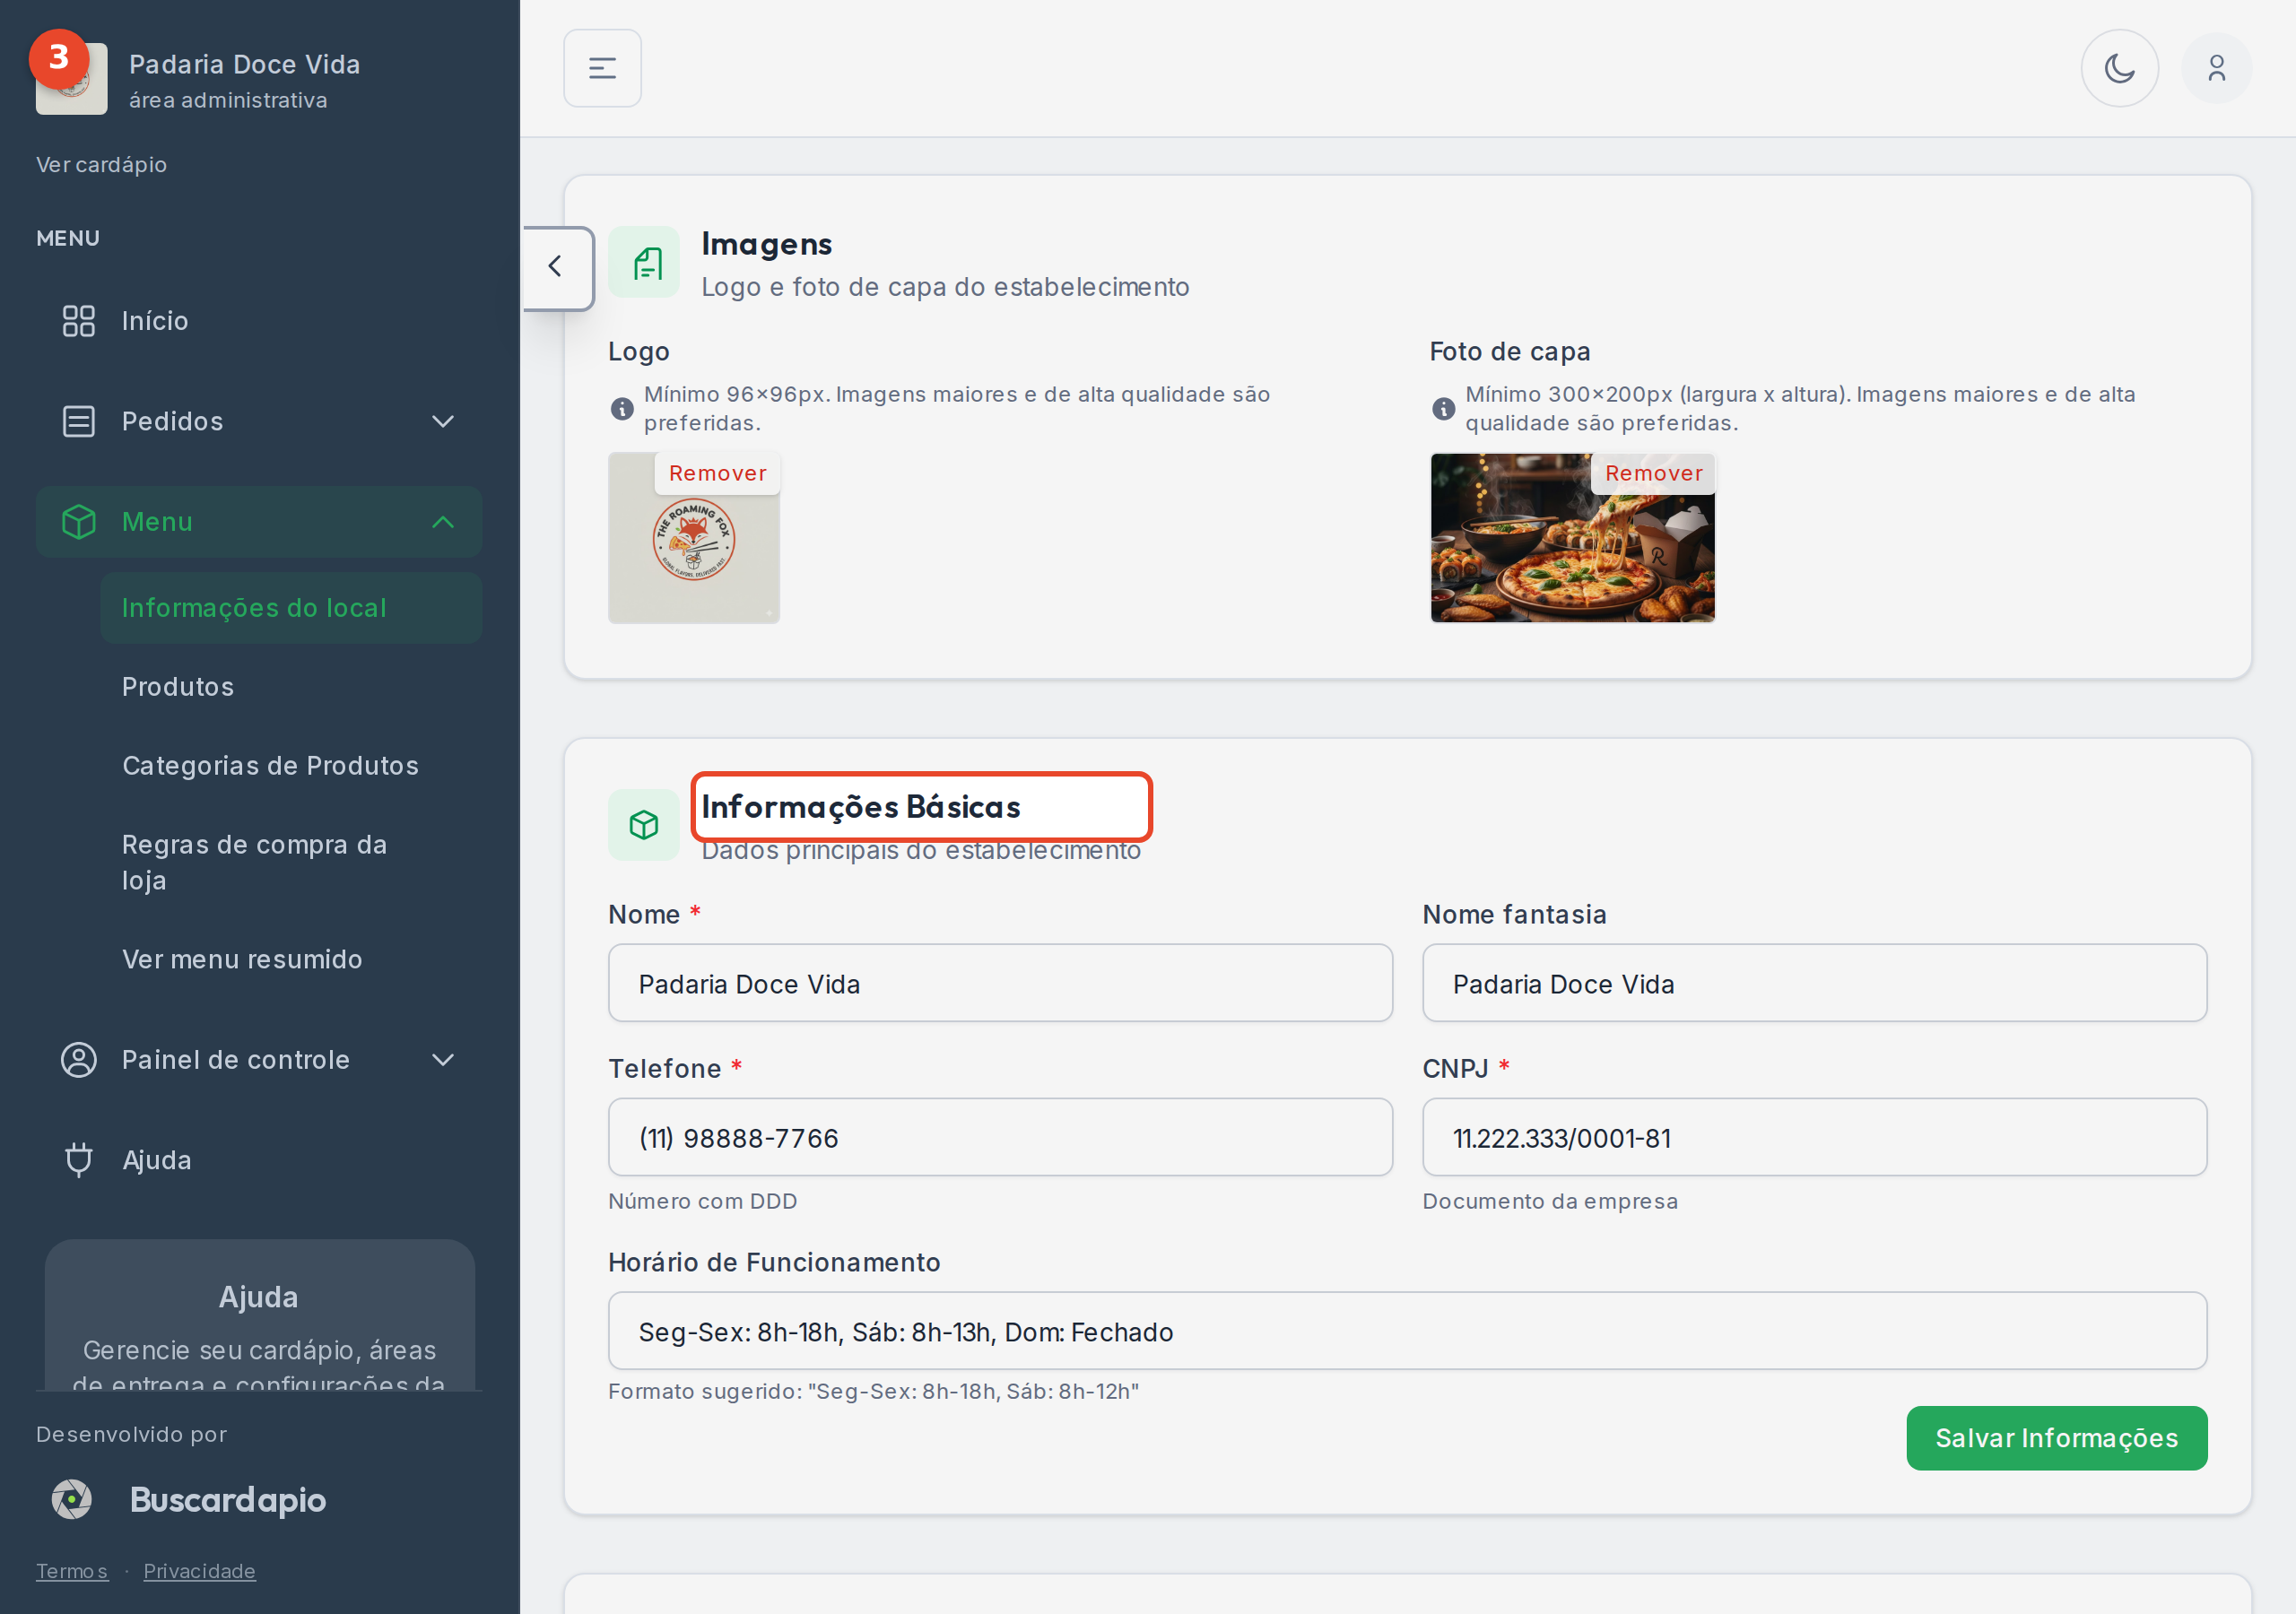Click the Informações Básicas heading
Screen dimensions: 2296x1614
(861, 806)
